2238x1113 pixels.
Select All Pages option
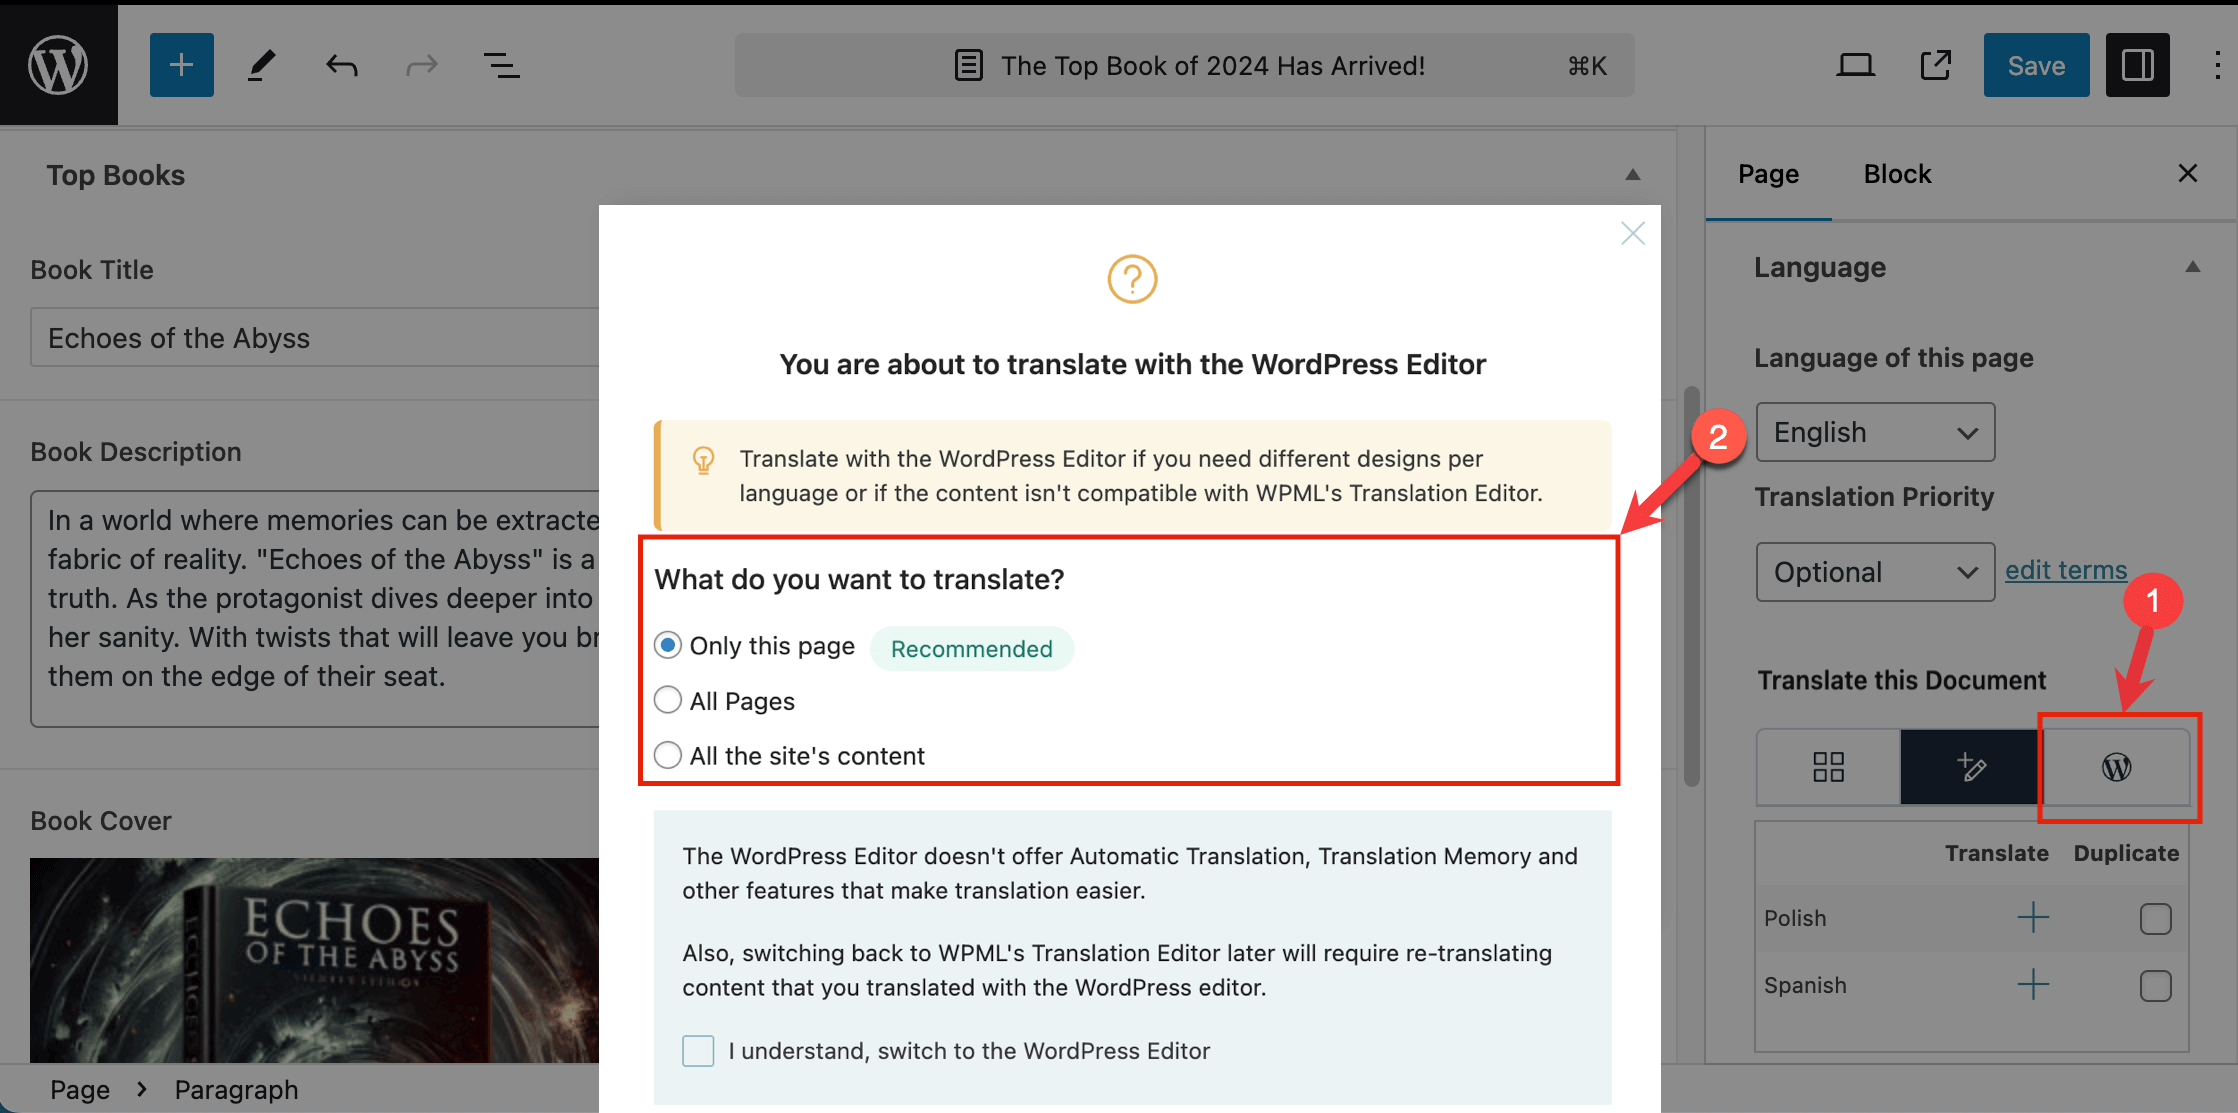pos(668,700)
